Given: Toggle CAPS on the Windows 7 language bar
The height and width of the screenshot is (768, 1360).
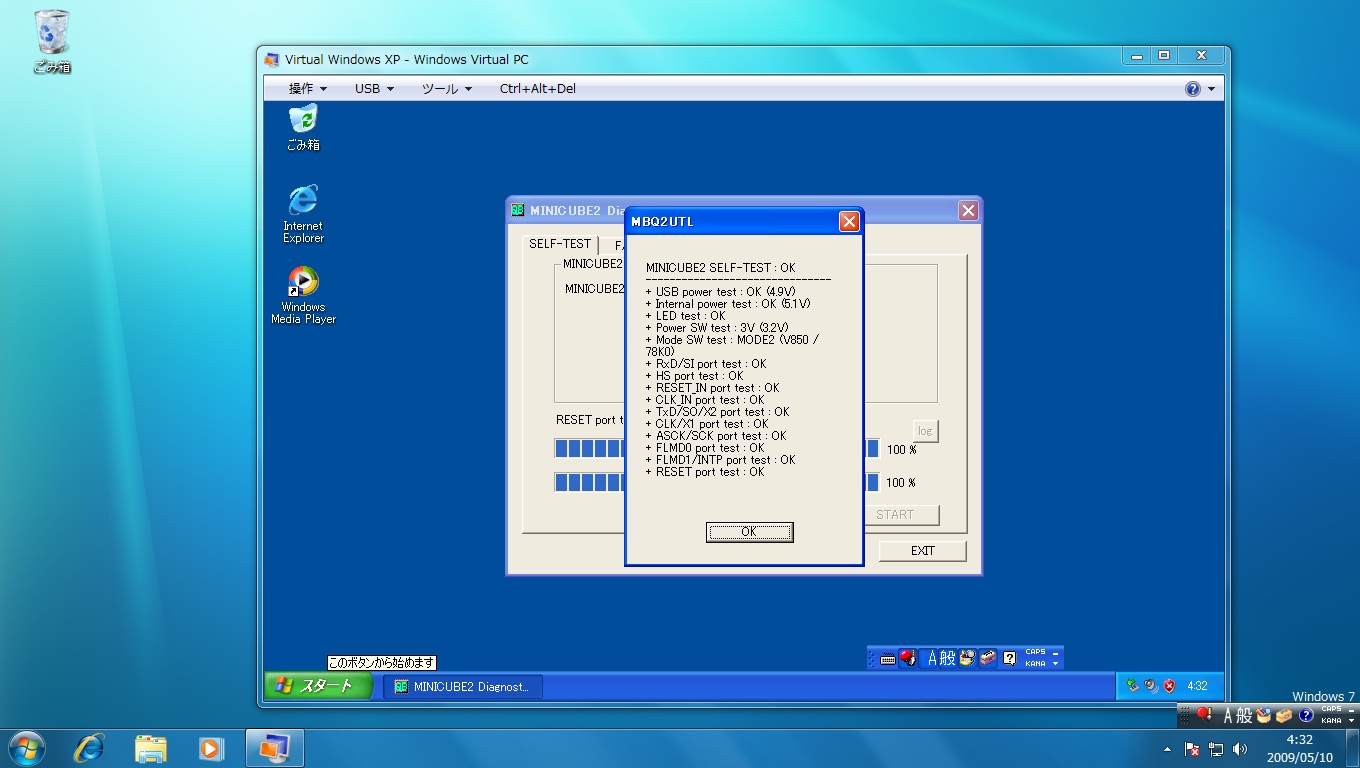Looking at the screenshot, I should tap(1331, 709).
